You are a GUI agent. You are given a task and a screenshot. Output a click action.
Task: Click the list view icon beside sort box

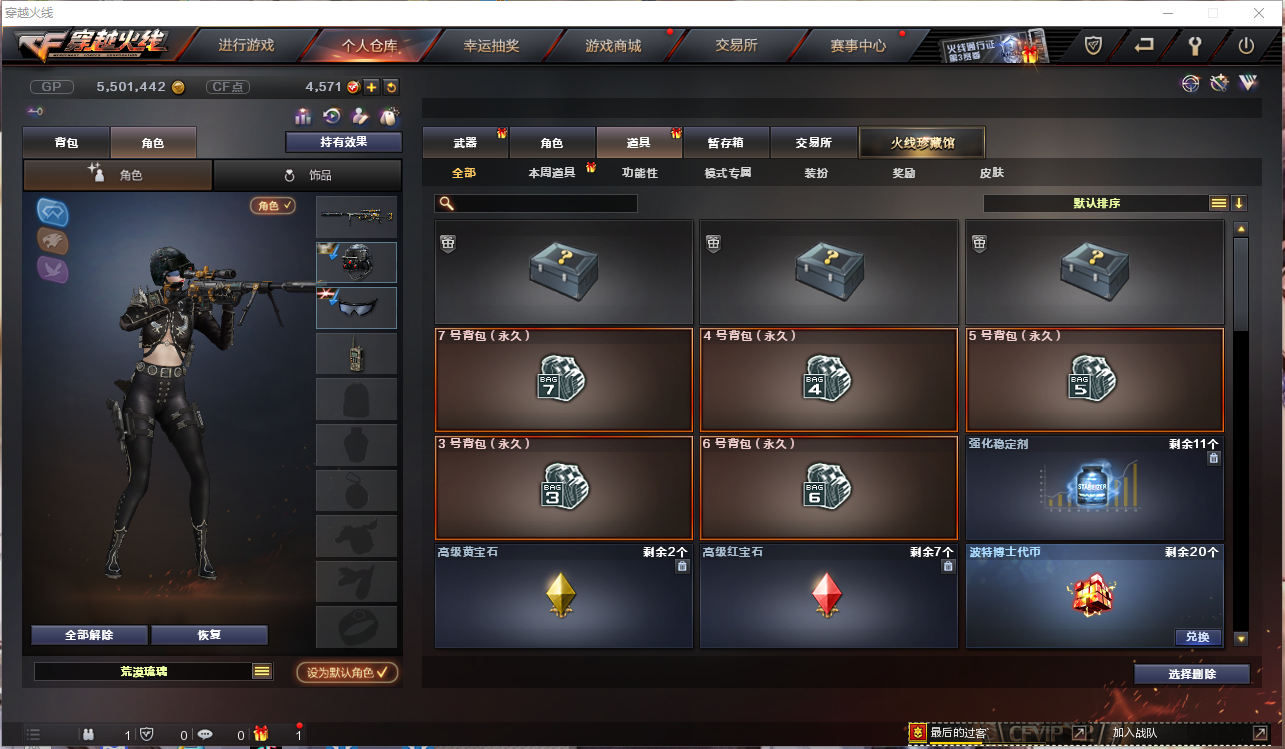1218,203
